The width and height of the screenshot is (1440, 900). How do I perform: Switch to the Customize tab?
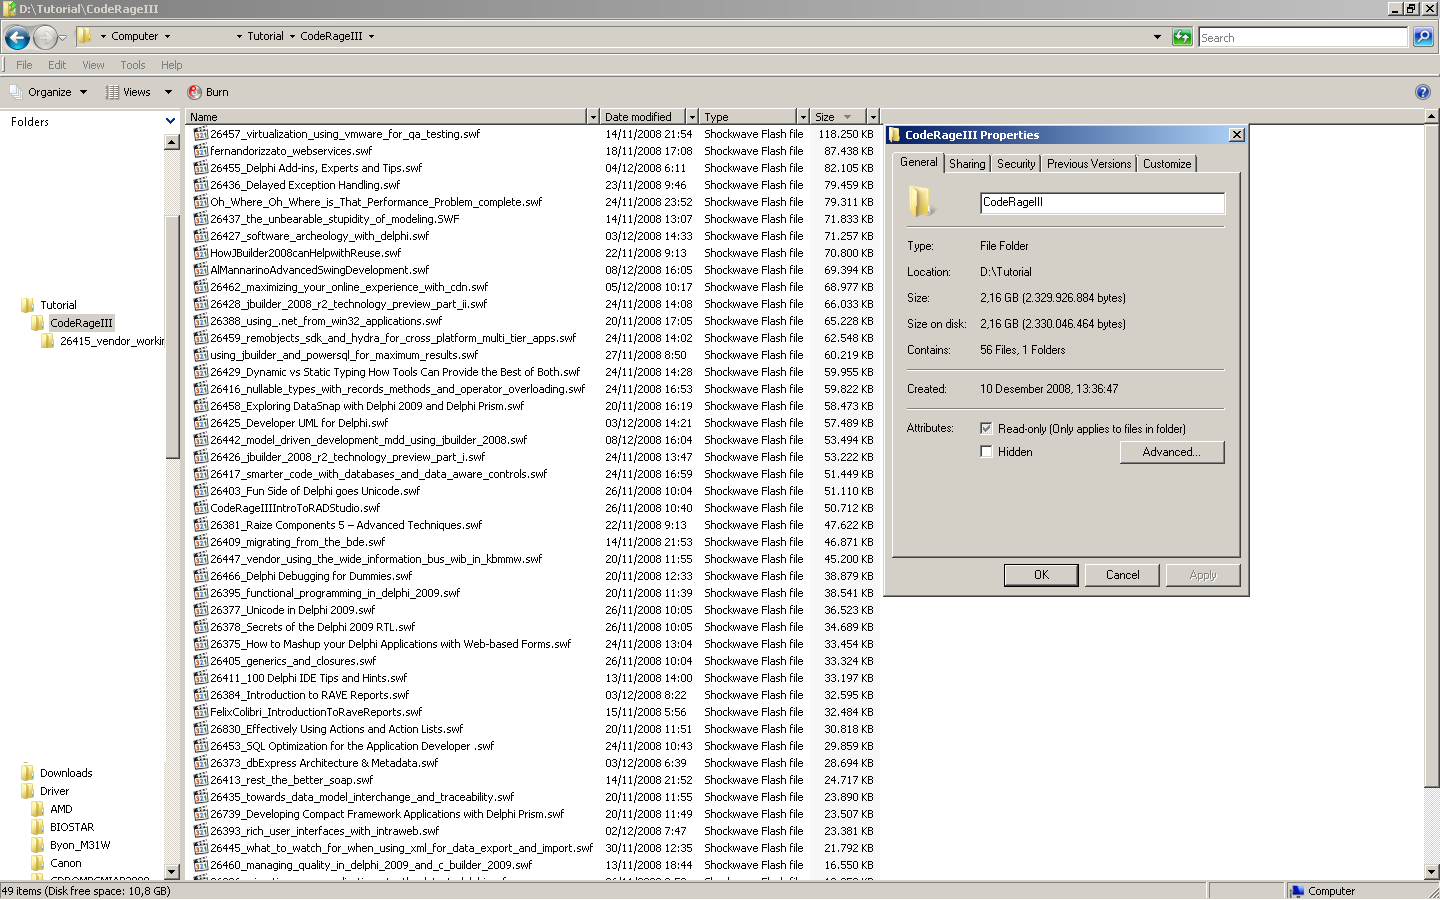(x=1167, y=164)
